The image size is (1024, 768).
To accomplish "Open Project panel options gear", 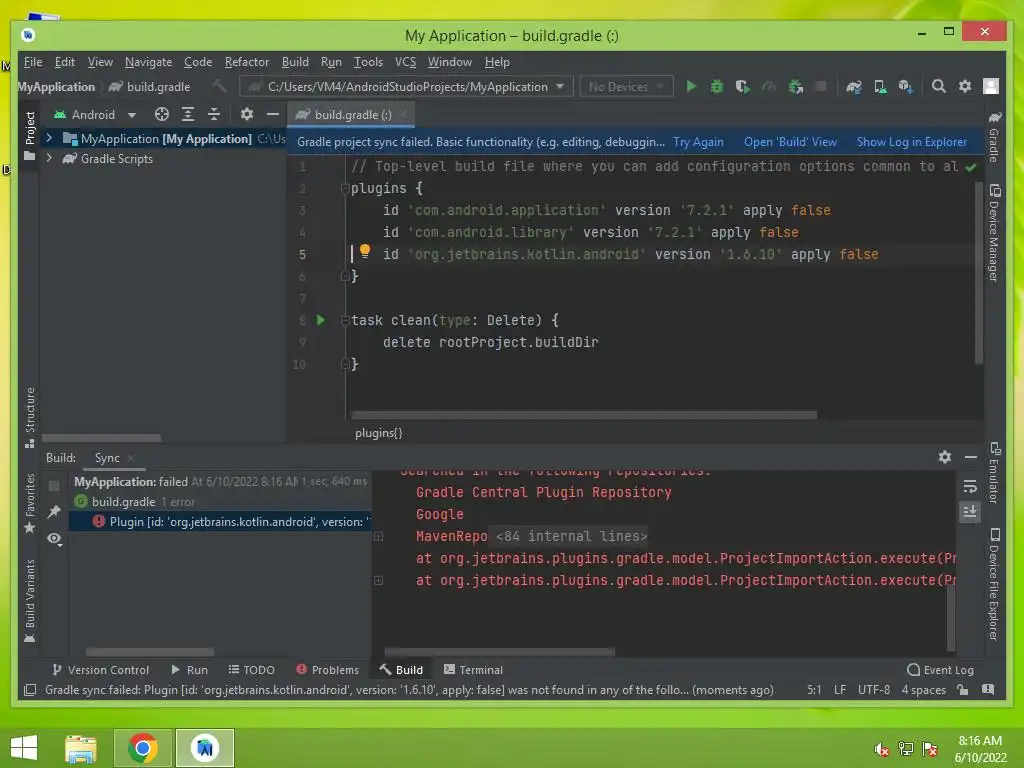I will 247,114.
